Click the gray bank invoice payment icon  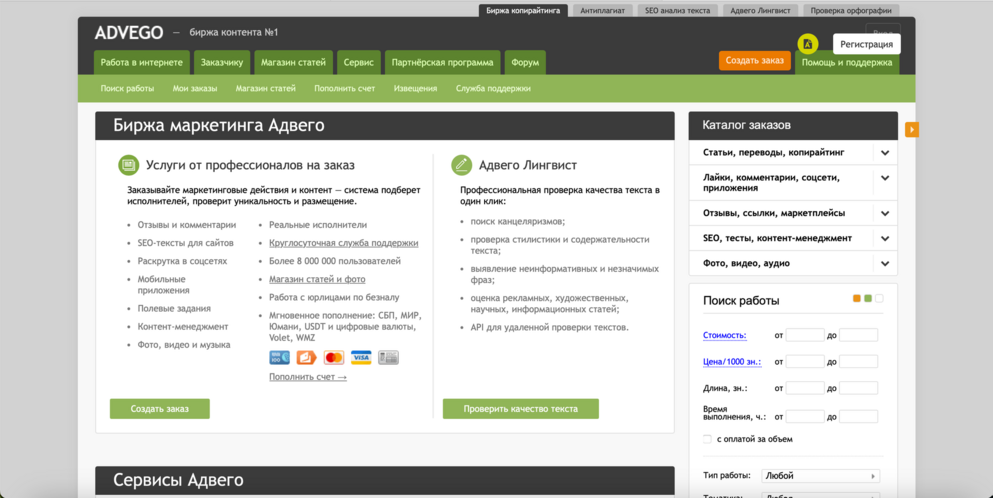coord(388,357)
